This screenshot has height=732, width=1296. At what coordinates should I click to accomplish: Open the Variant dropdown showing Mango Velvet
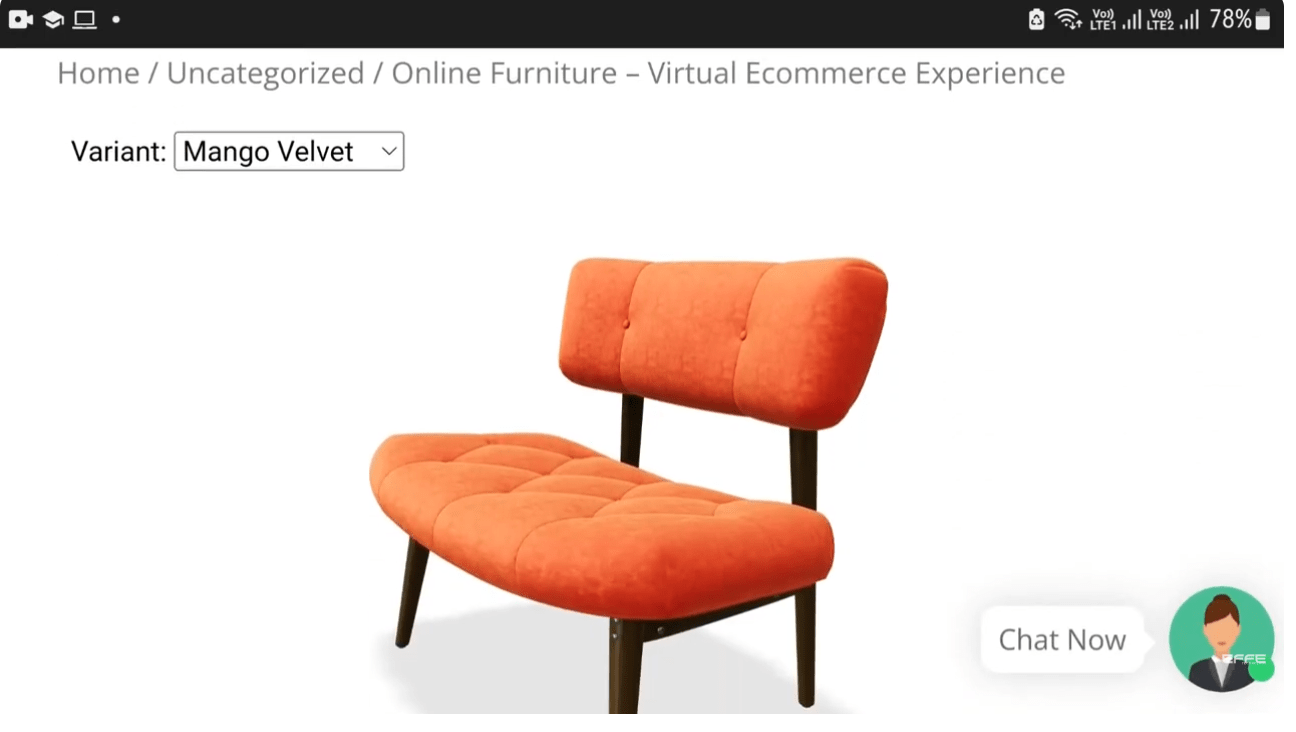289,151
